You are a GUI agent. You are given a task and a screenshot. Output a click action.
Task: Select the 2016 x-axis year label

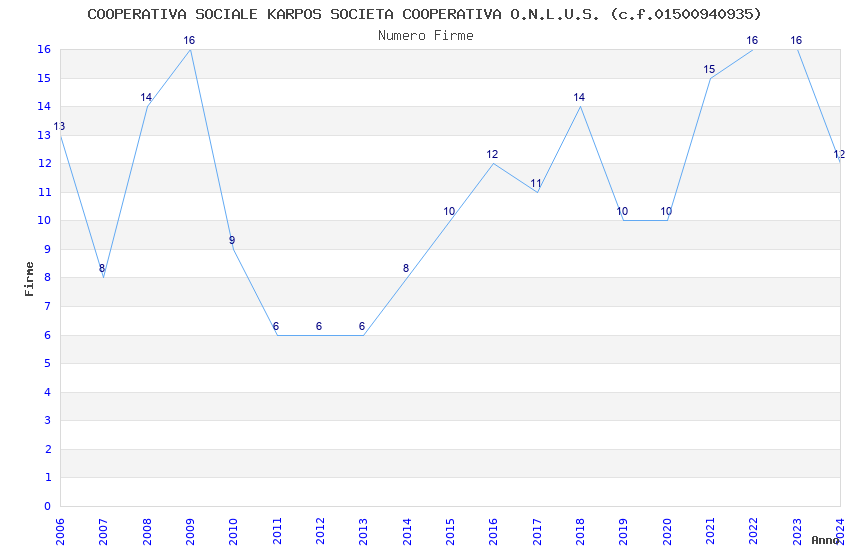click(493, 532)
